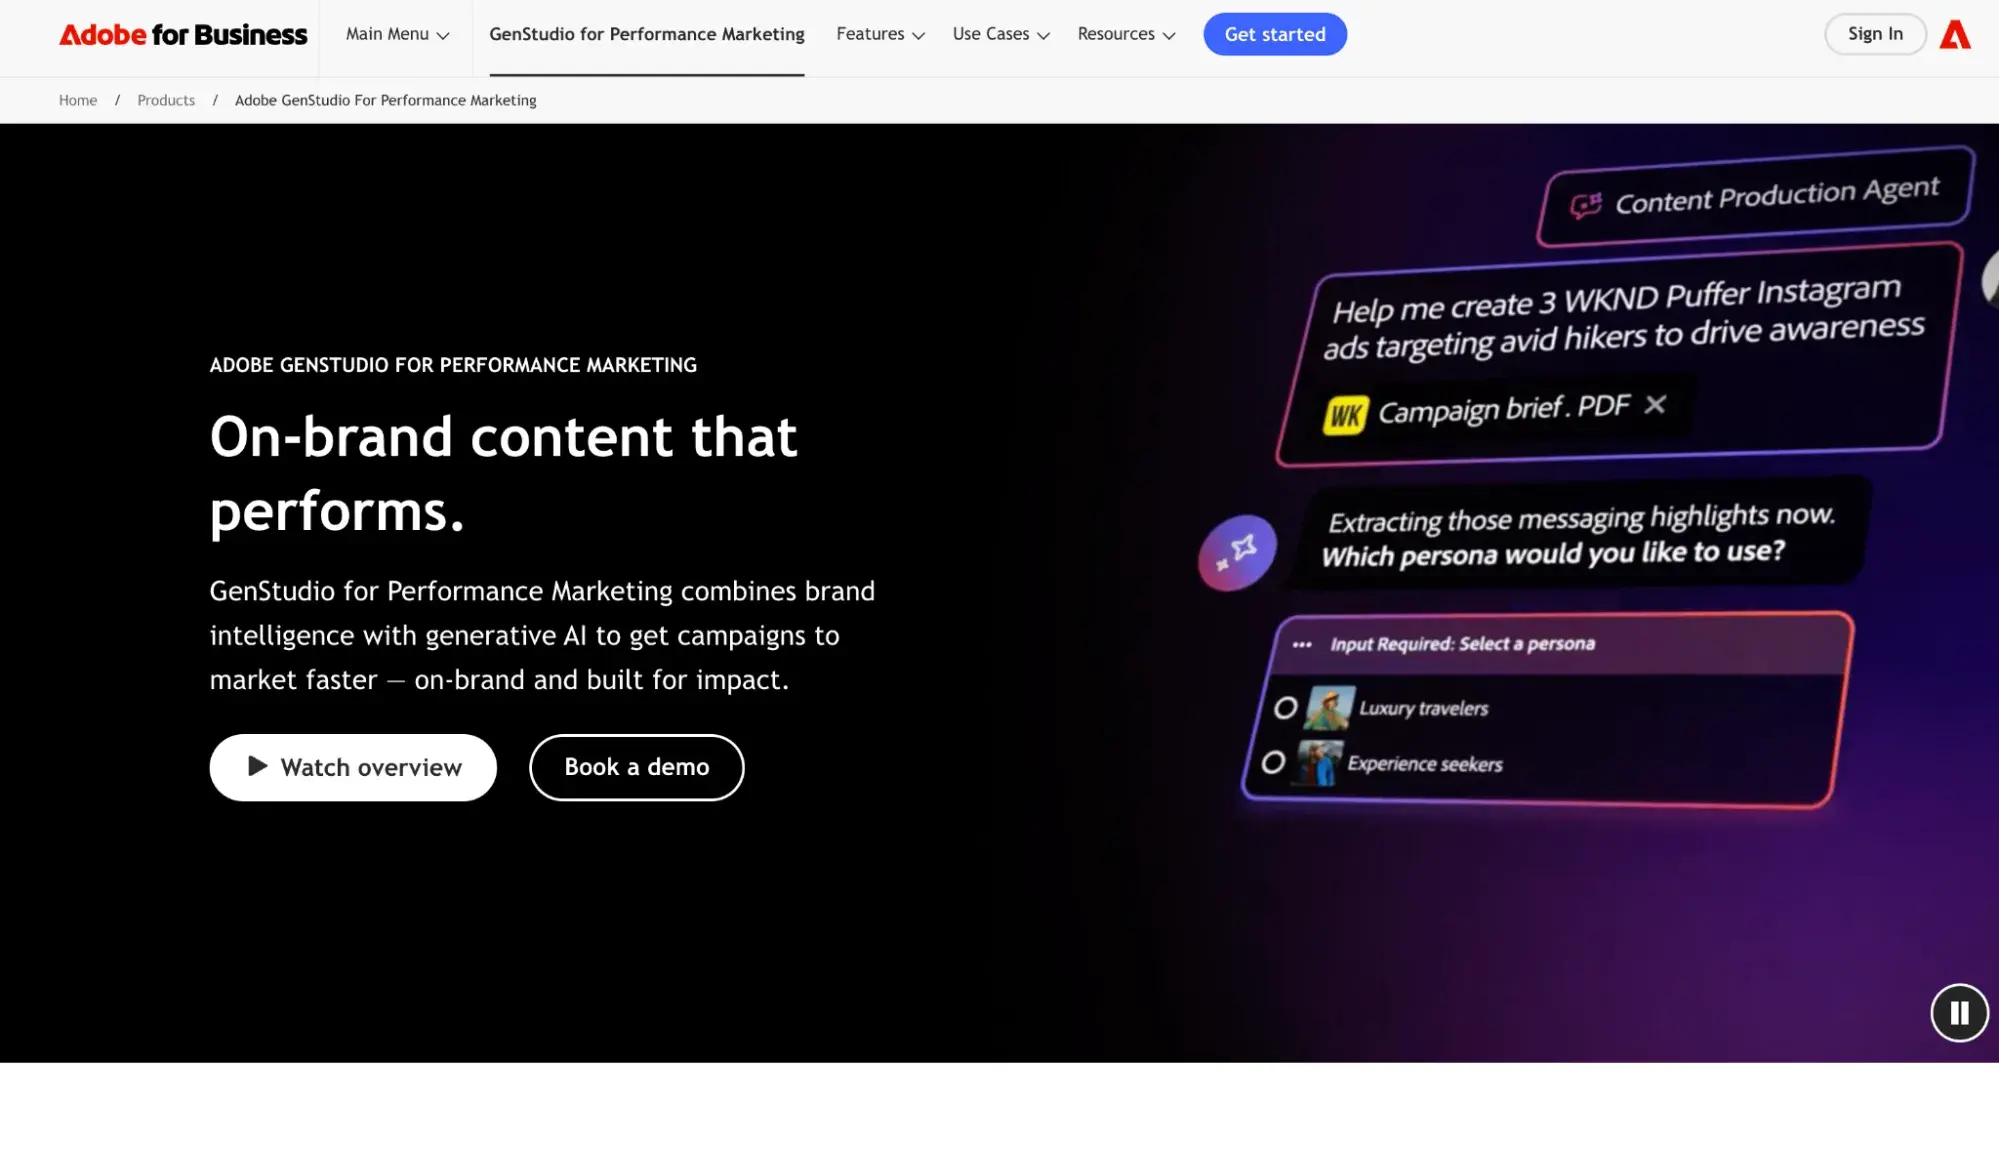Click the Adobe logo in the top-right corner
This screenshot has width=1999, height=1149.
pyautogui.click(x=1956, y=33)
